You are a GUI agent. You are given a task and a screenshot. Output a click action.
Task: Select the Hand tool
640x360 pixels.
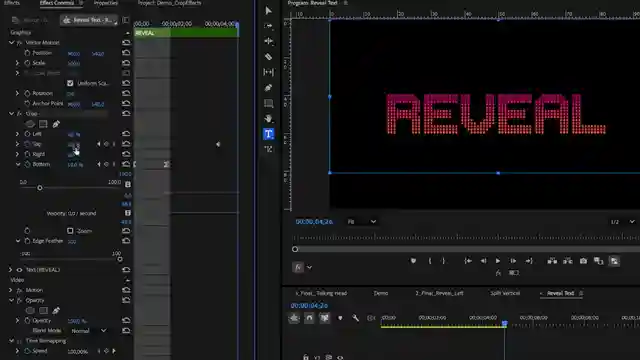(x=268, y=119)
